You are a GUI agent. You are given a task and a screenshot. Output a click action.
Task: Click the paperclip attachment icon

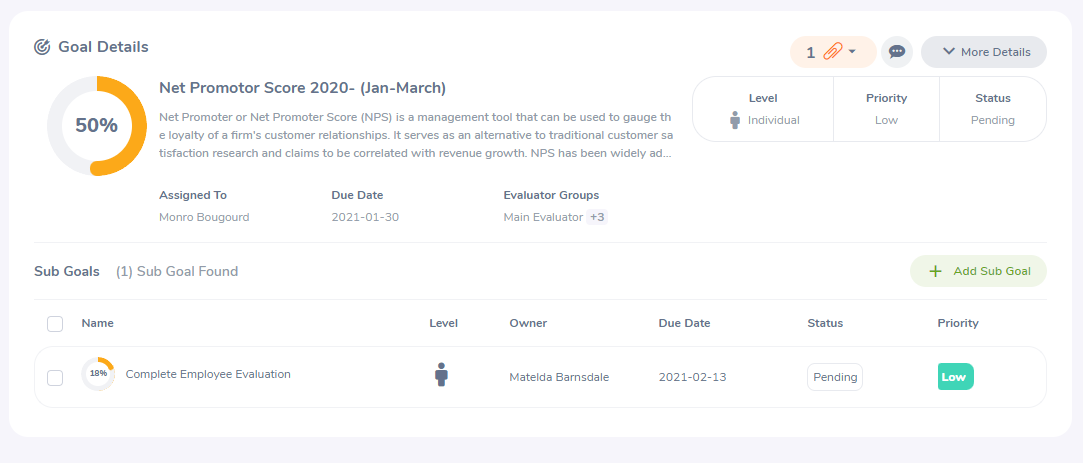tap(832, 52)
